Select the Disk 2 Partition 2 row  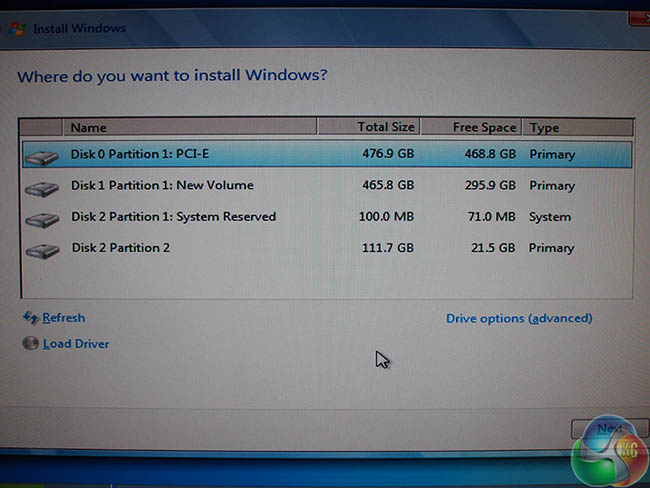tap(327, 248)
